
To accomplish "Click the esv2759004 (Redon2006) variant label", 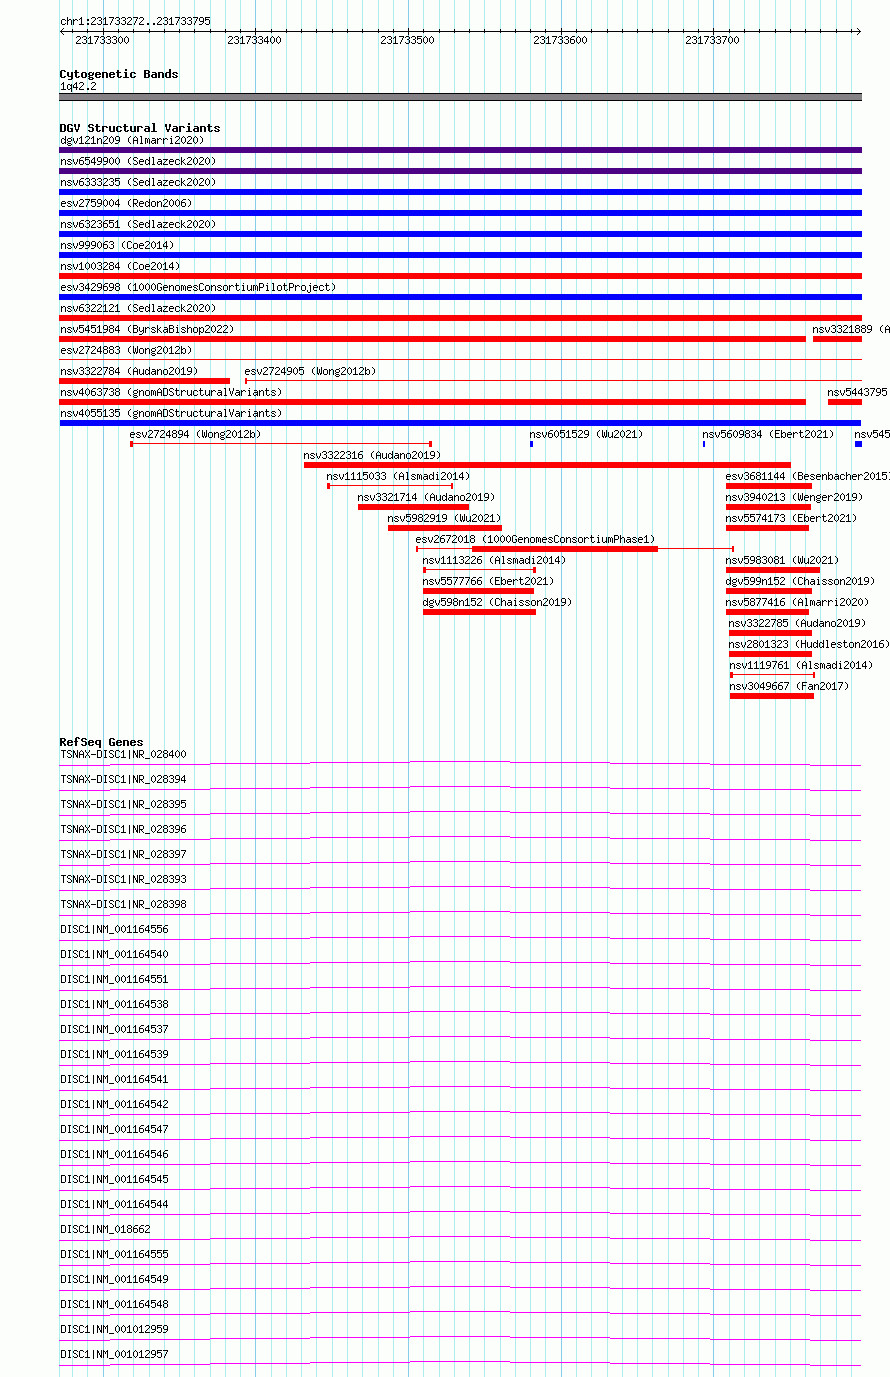I will coord(125,203).
